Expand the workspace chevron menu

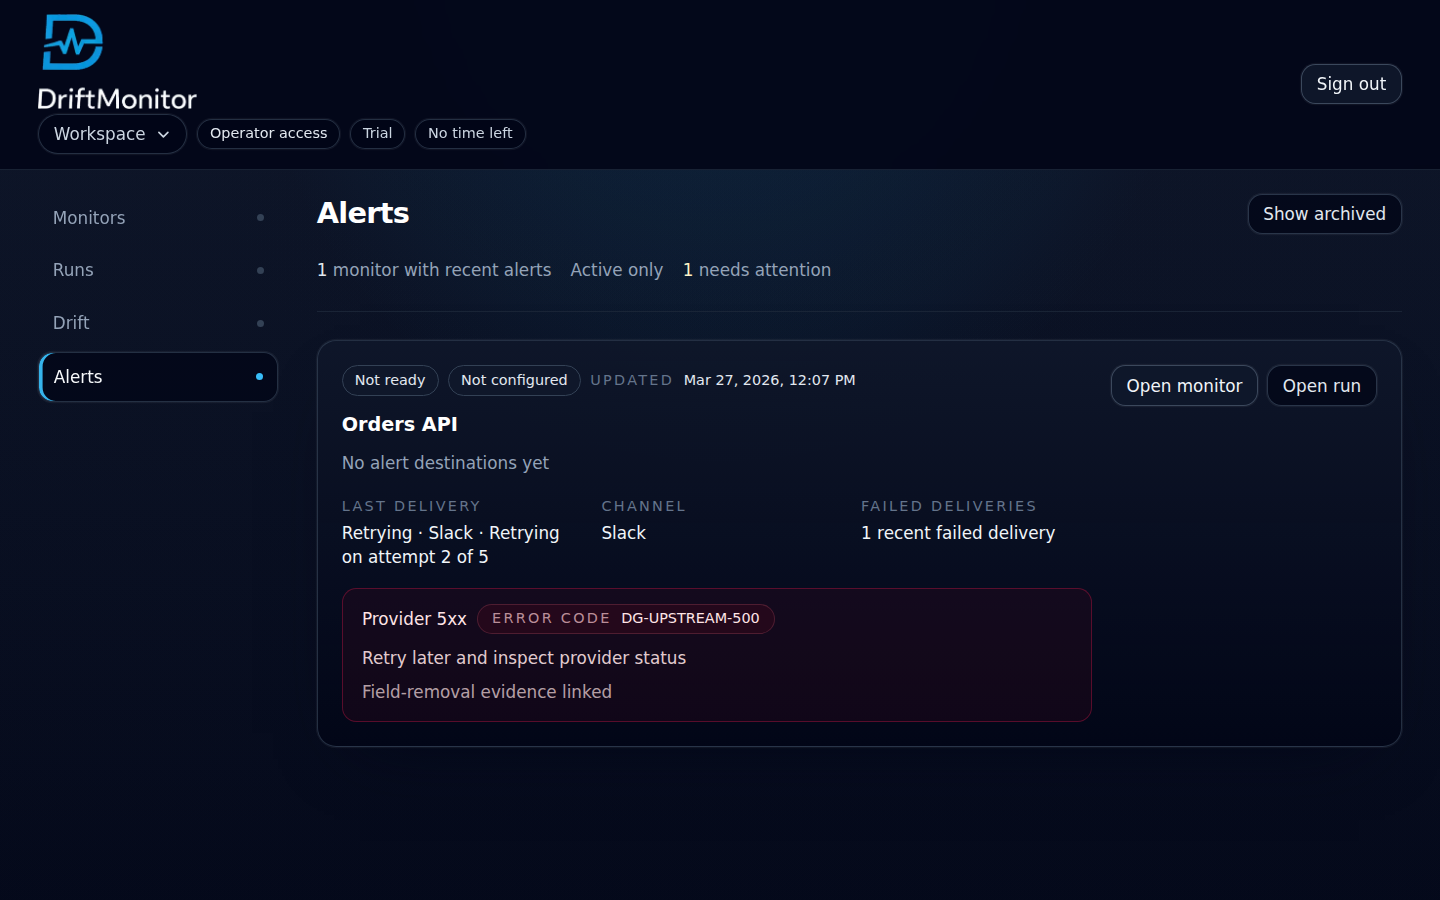click(163, 134)
